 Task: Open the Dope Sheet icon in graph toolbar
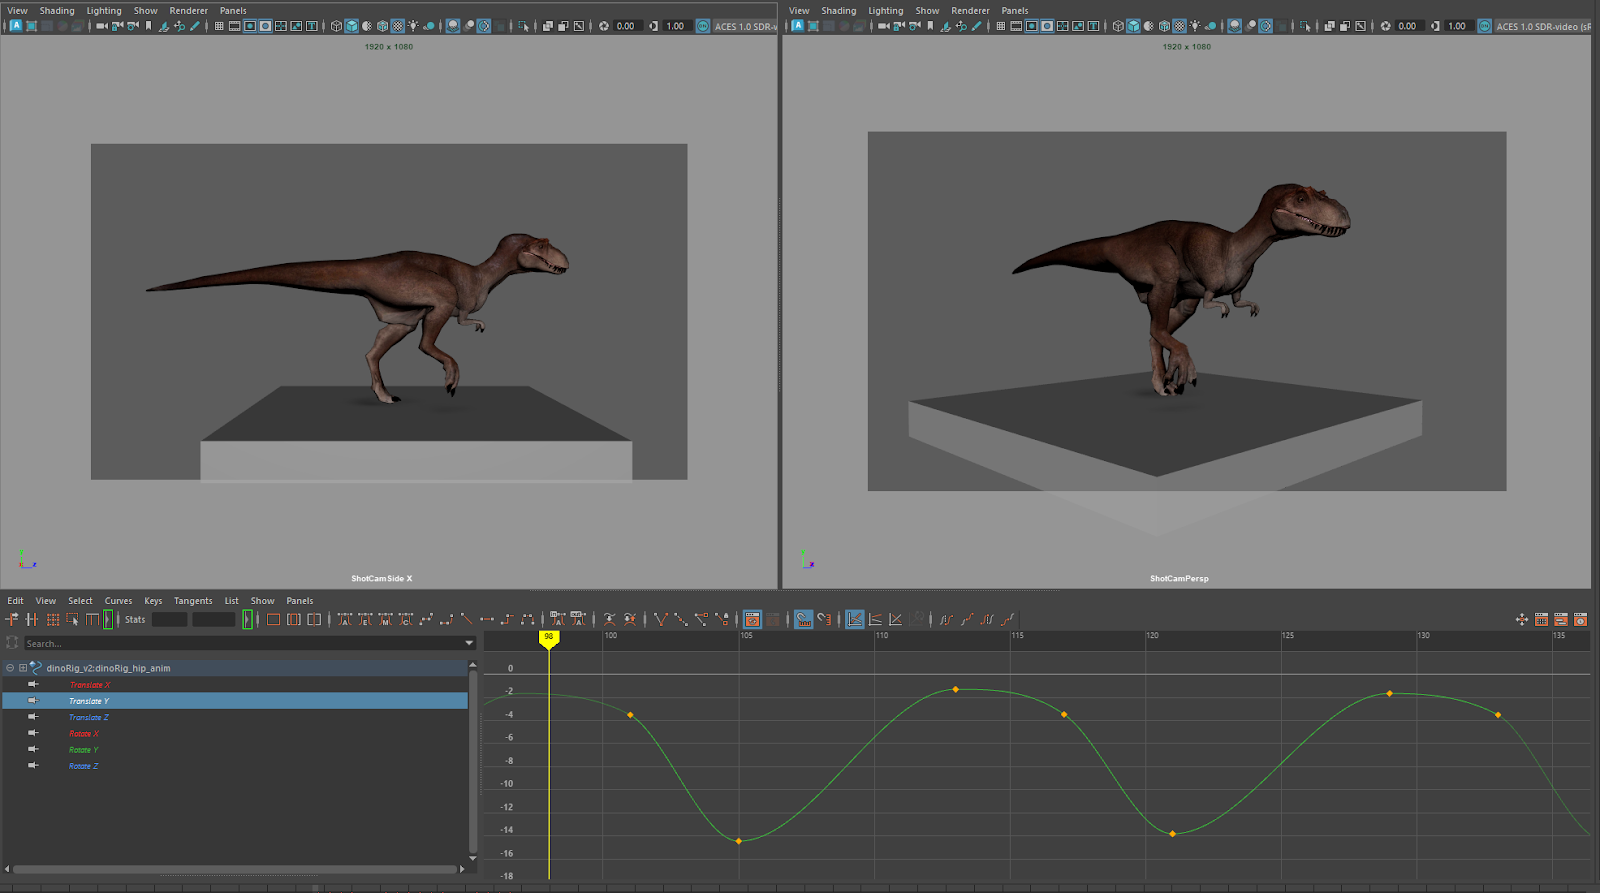(x=1541, y=620)
